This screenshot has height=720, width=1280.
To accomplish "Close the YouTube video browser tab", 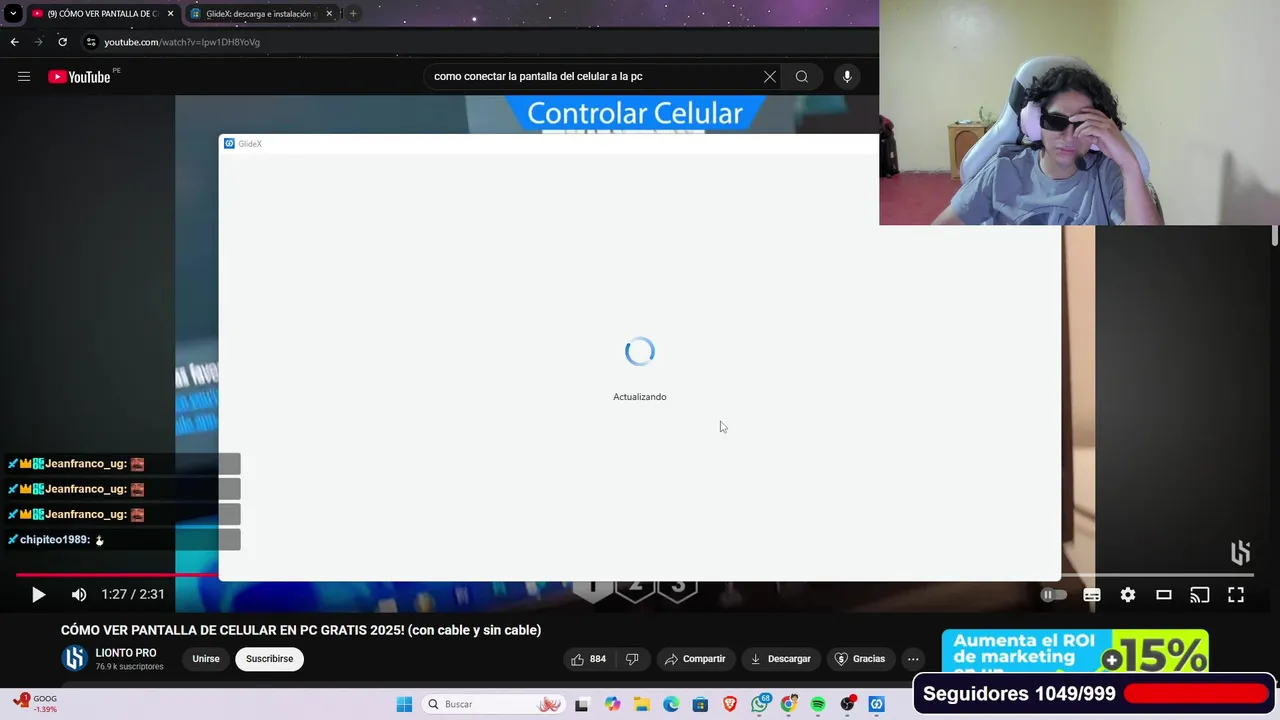I will 170,14.
